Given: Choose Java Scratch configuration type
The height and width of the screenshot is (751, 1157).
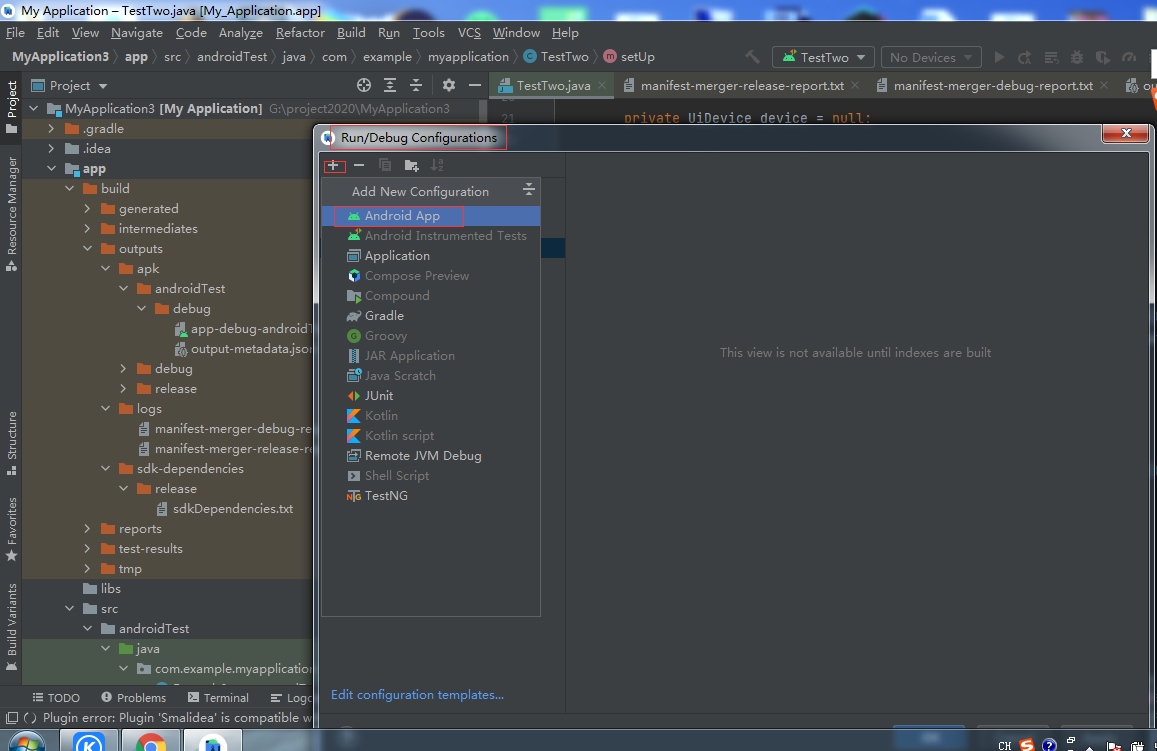Looking at the screenshot, I should point(431,376).
